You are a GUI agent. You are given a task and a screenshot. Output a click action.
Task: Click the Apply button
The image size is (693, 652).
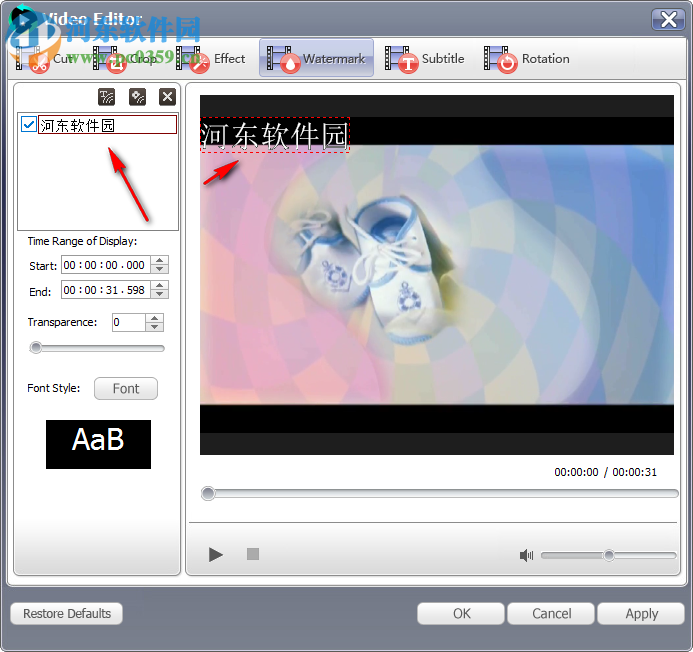coord(641,614)
